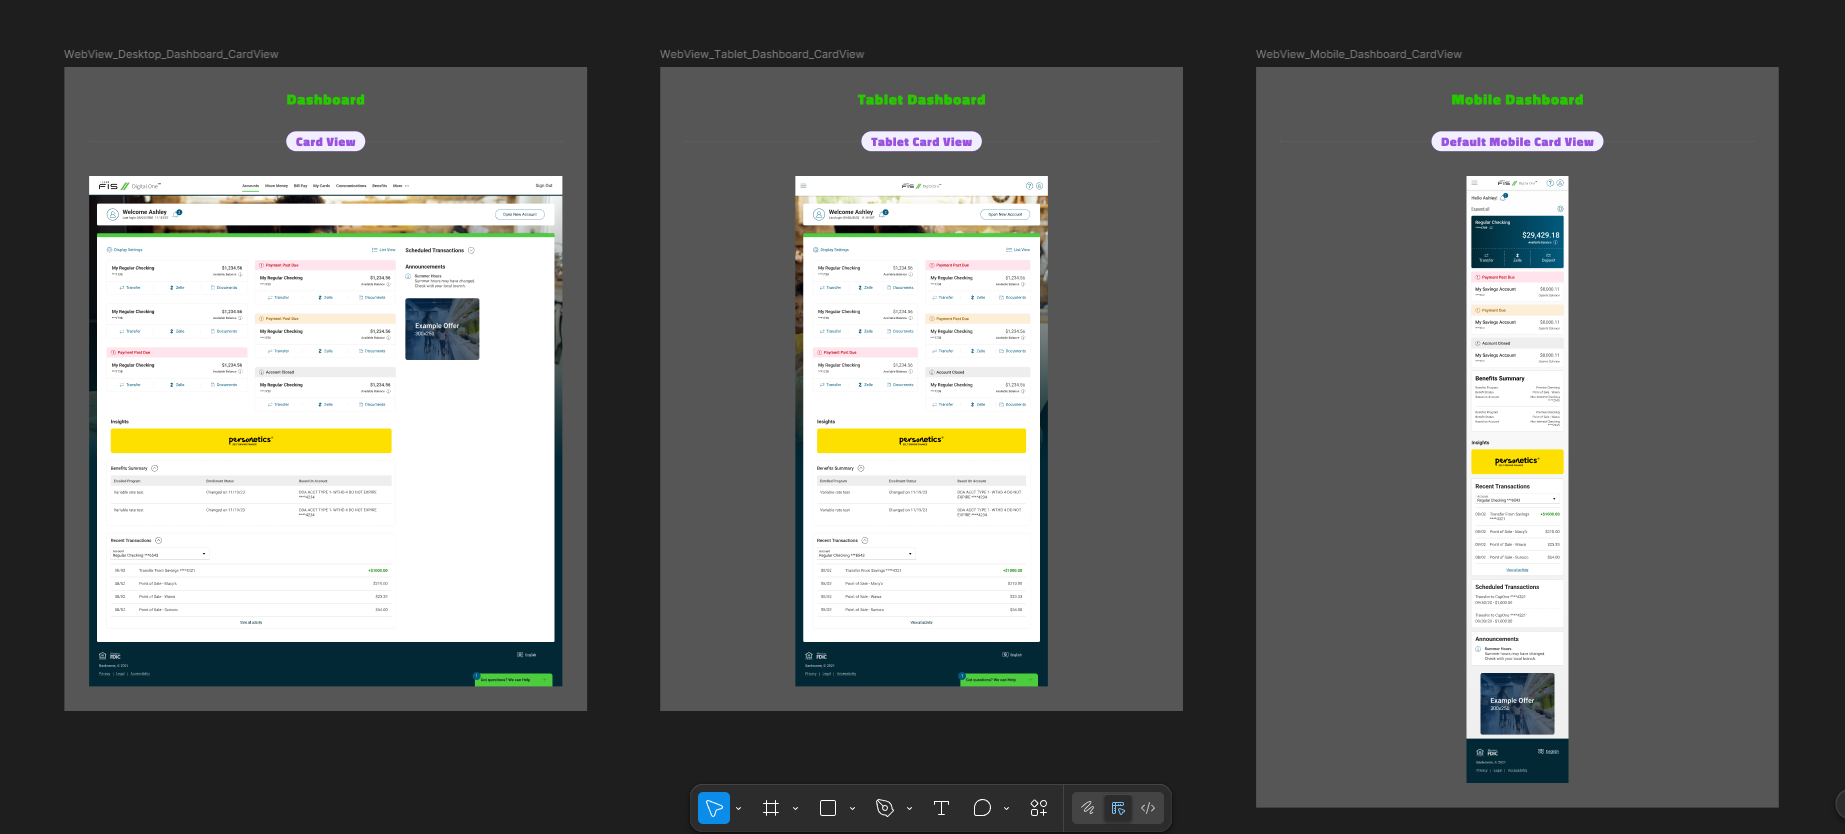Click the "Card View" pill label
The height and width of the screenshot is (834, 1845).
[x=325, y=142]
